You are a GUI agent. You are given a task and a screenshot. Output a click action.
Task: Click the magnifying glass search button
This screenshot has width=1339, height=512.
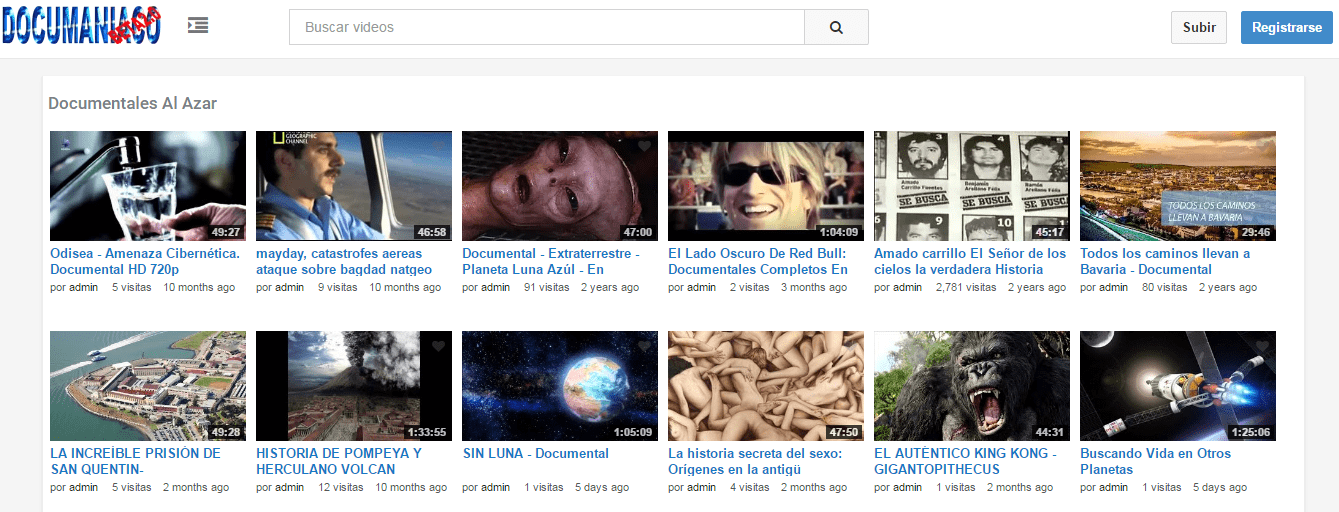point(836,27)
